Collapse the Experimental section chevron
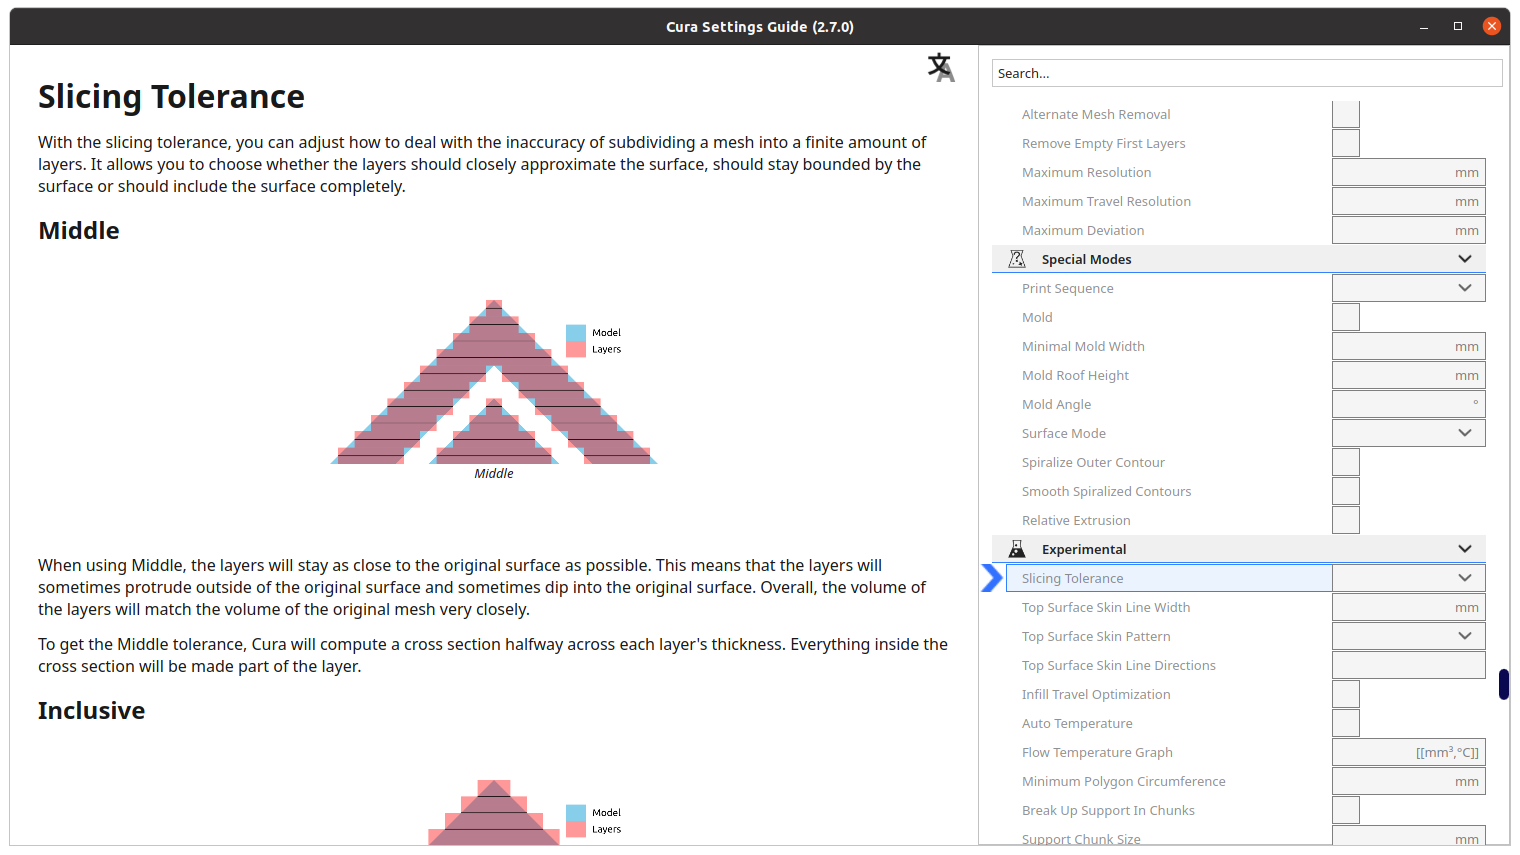Viewport: 1520px width, 855px height. click(1465, 549)
